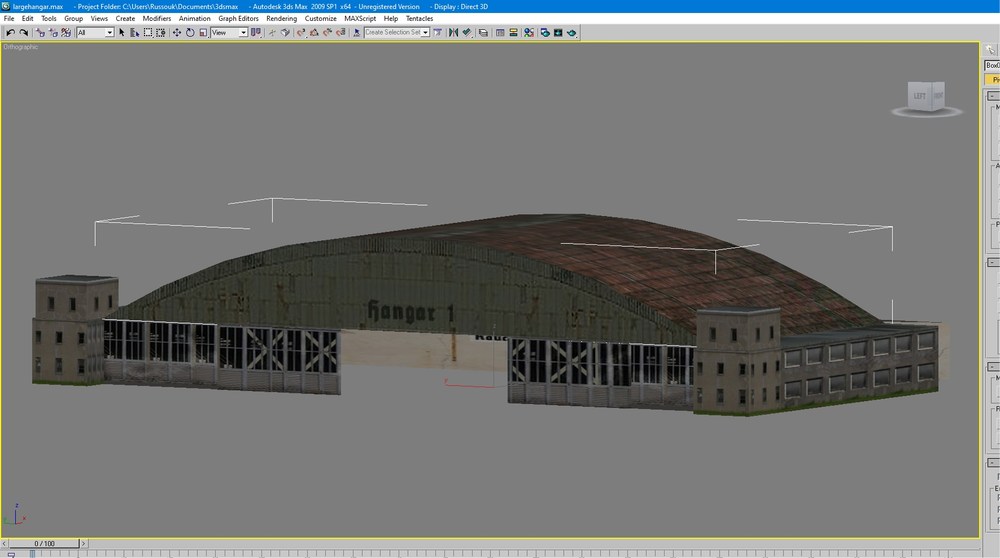Screen dimensions: 1000x558
Task: Click the 0 / 100 time slider
Action: tap(44, 543)
